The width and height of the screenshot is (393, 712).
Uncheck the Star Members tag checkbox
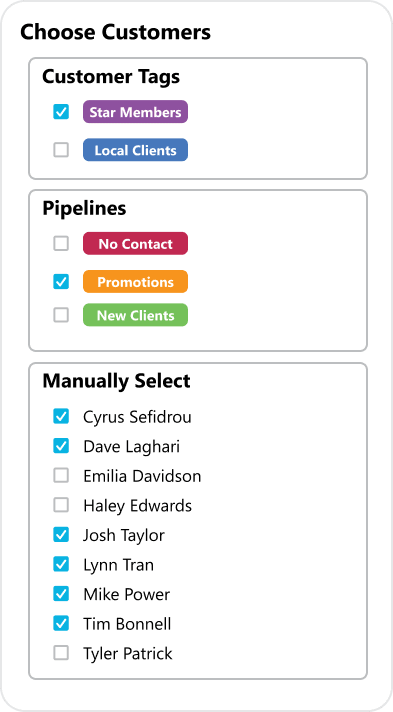coord(61,112)
